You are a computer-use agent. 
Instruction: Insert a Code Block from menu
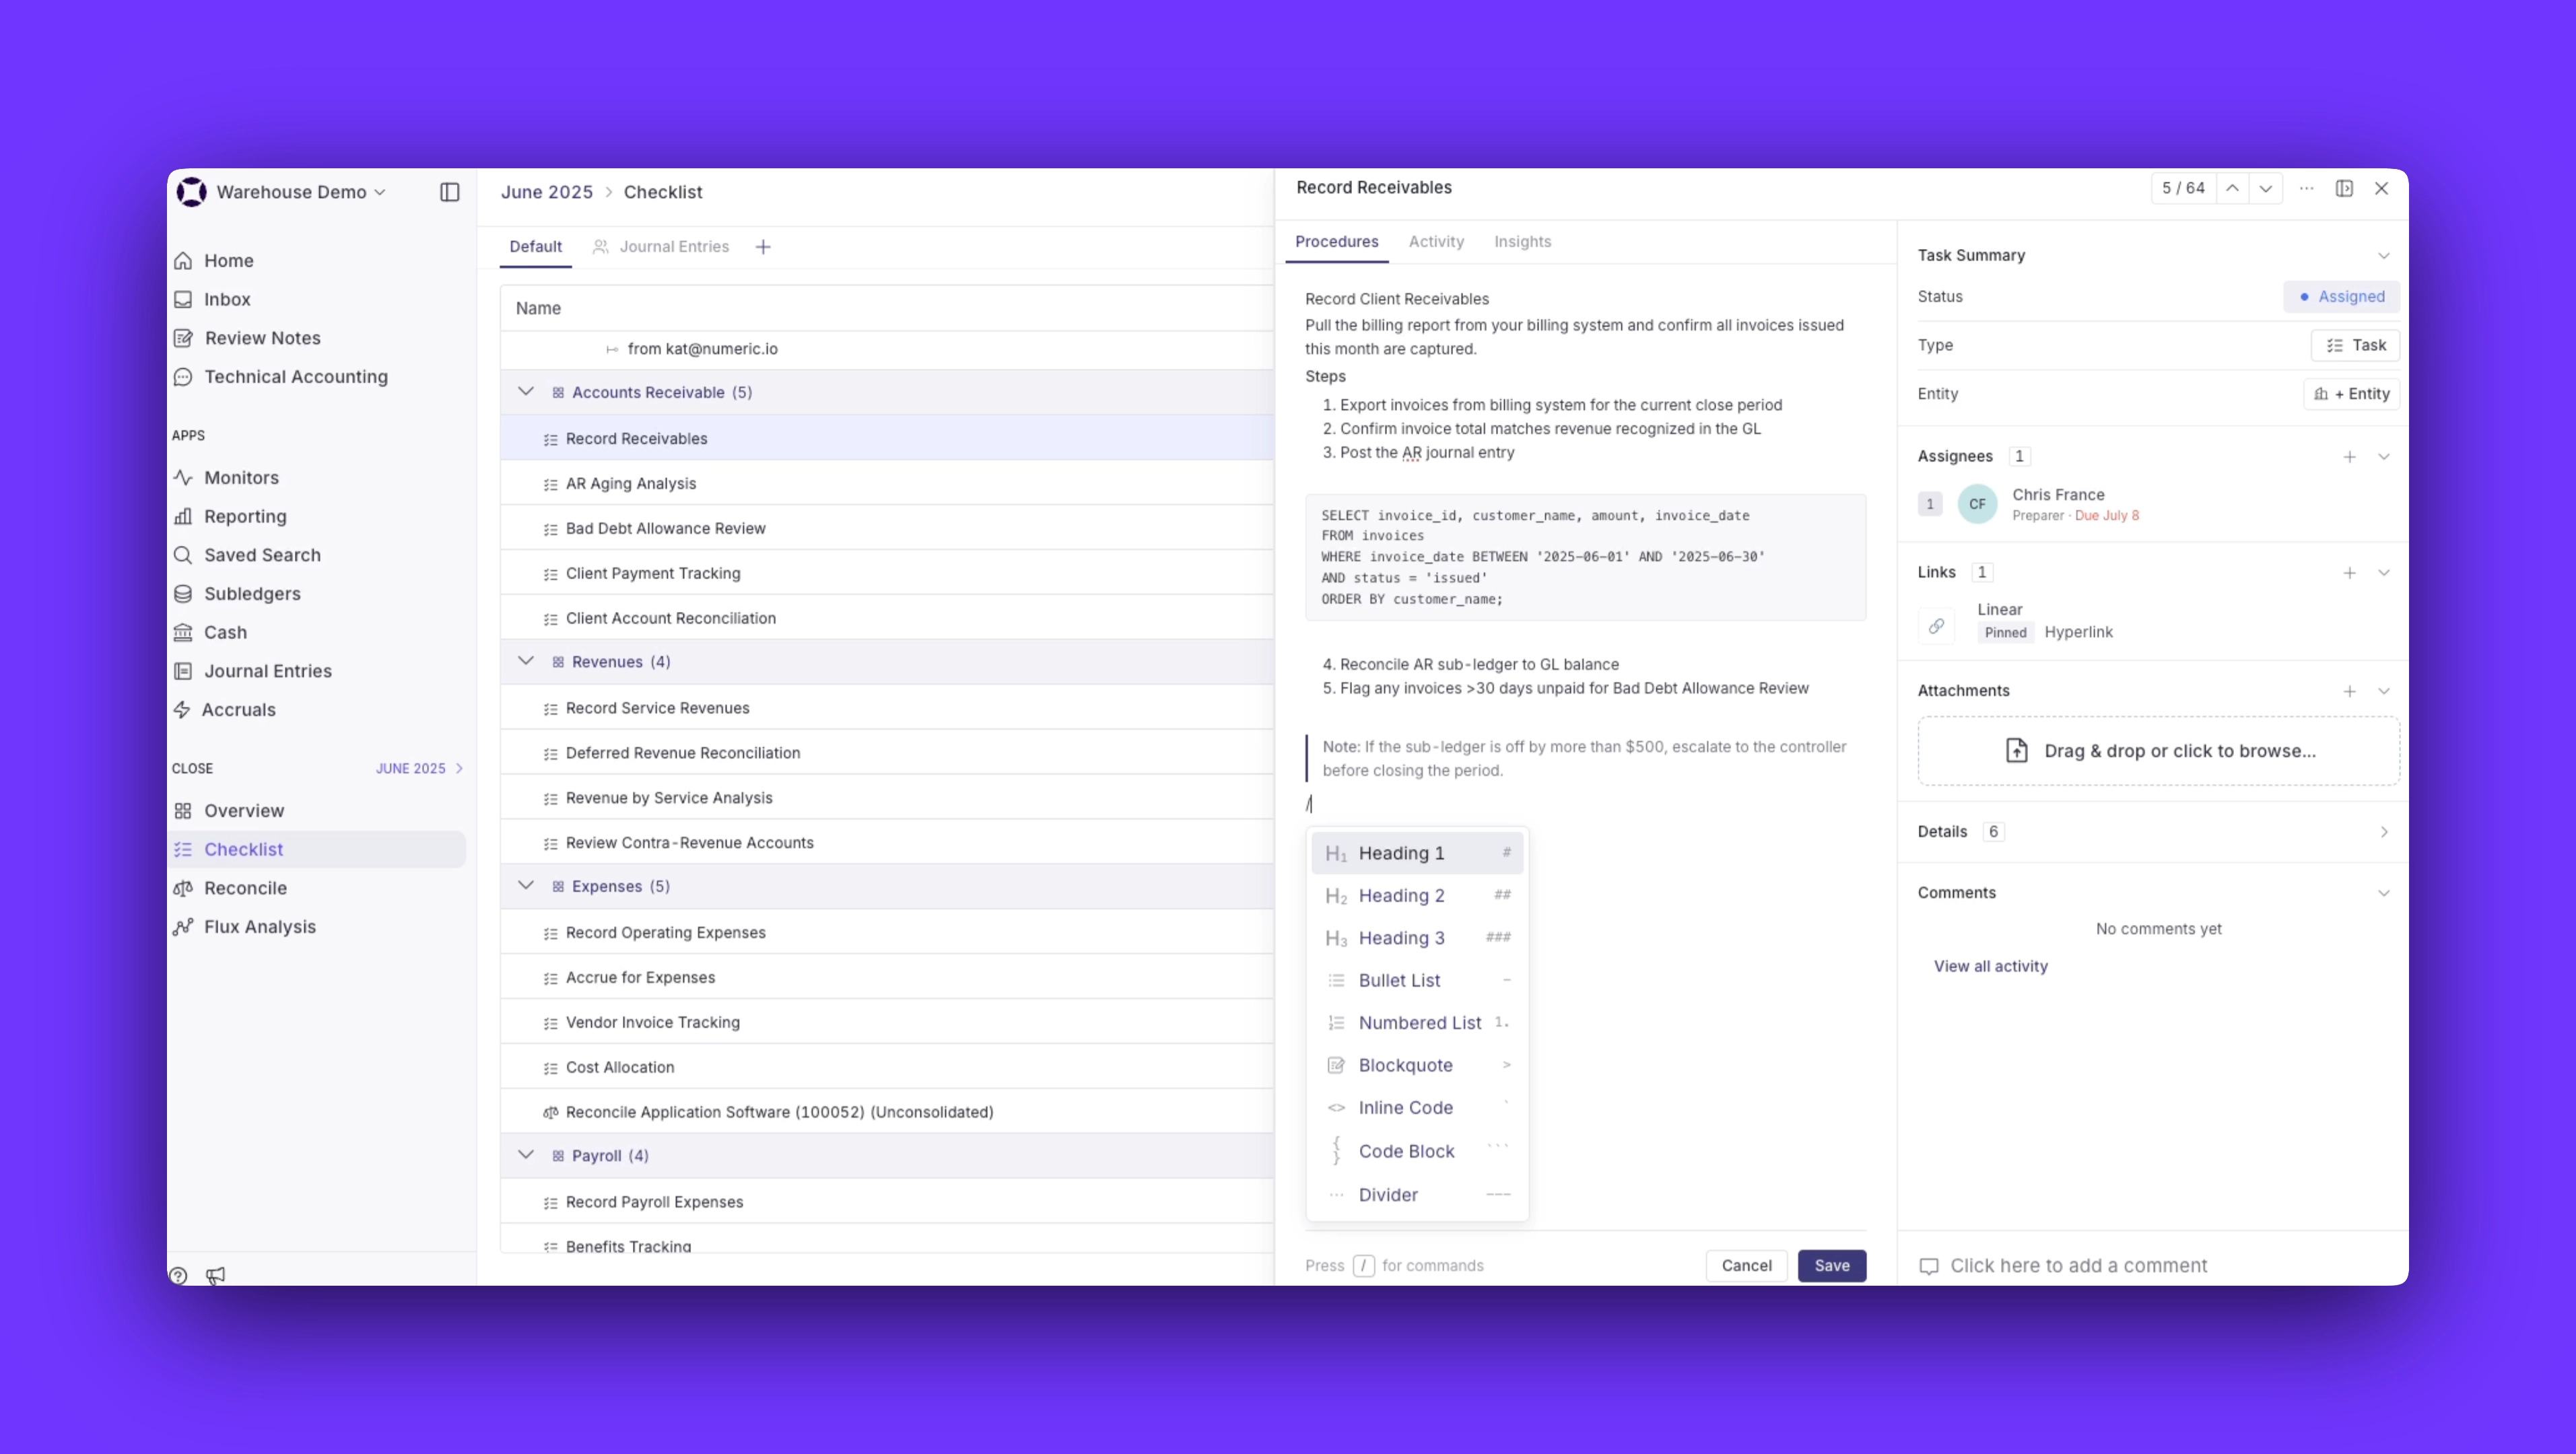pyautogui.click(x=1417, y=1151)
